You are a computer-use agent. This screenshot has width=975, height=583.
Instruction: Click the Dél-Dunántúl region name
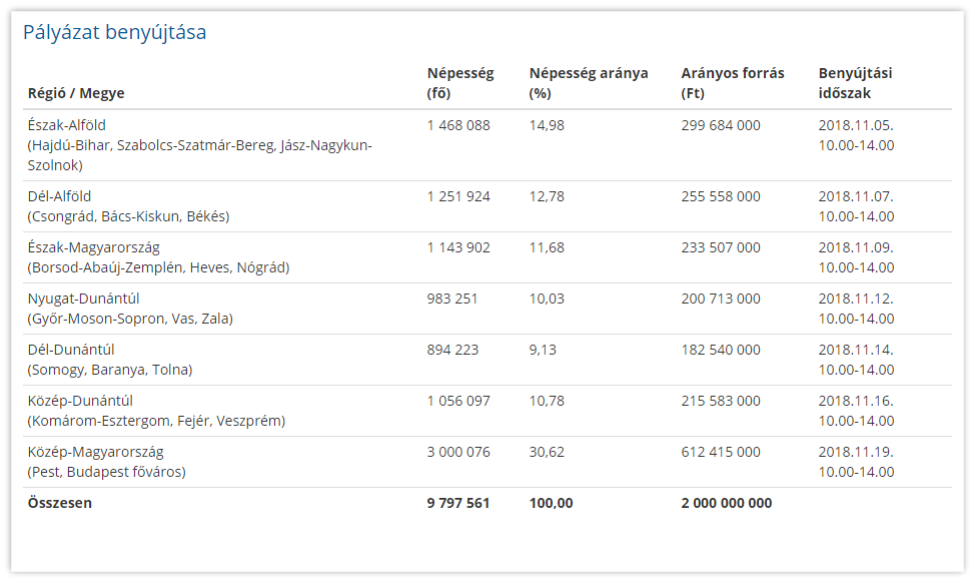(71, 350)
